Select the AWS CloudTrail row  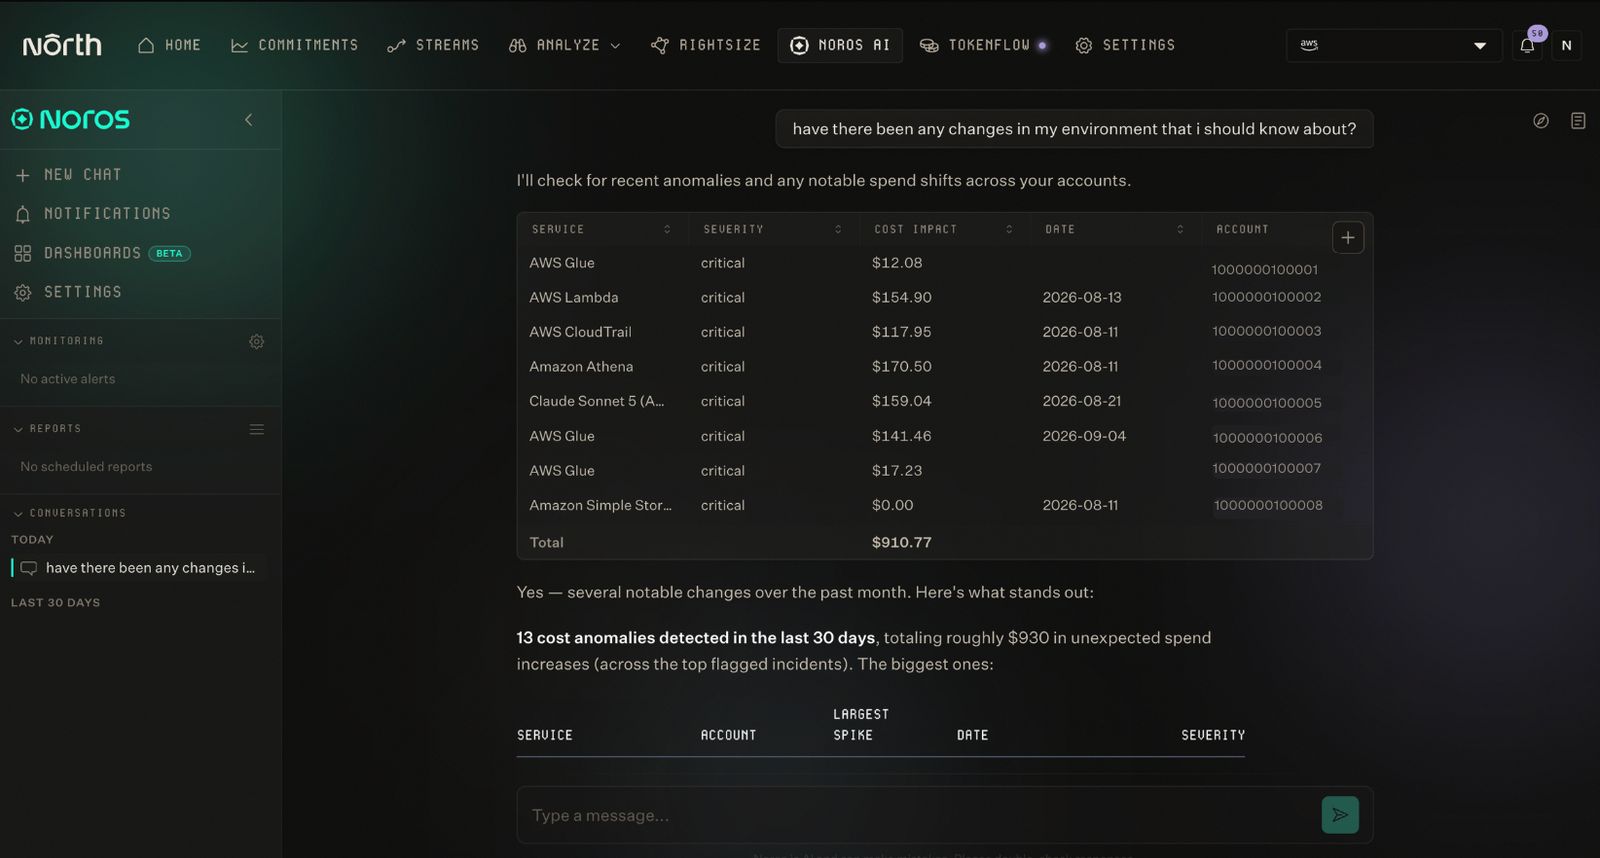[944, 332]
